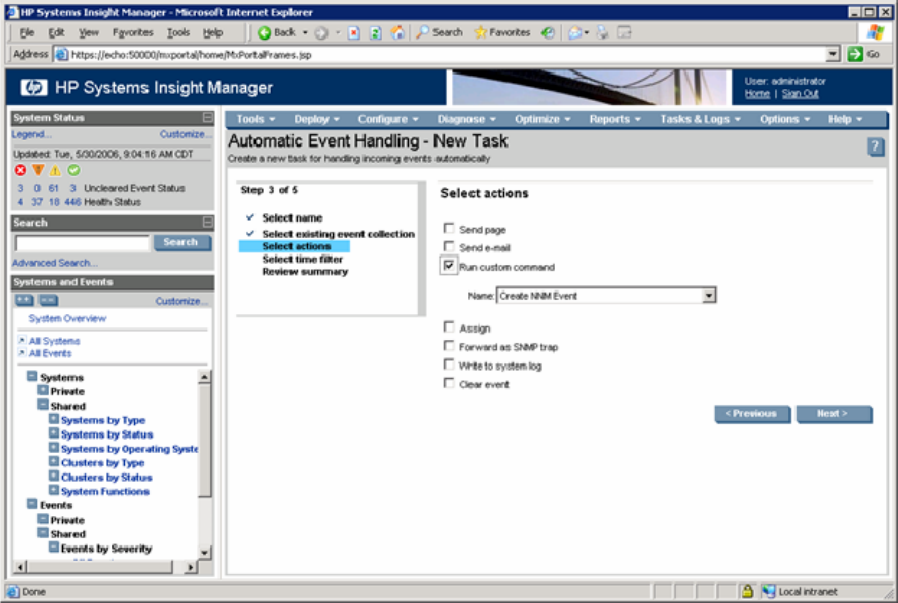Screen dimensions: 898x603
Task: Open the Deploy dropdown menu
Action: (317, 119)
